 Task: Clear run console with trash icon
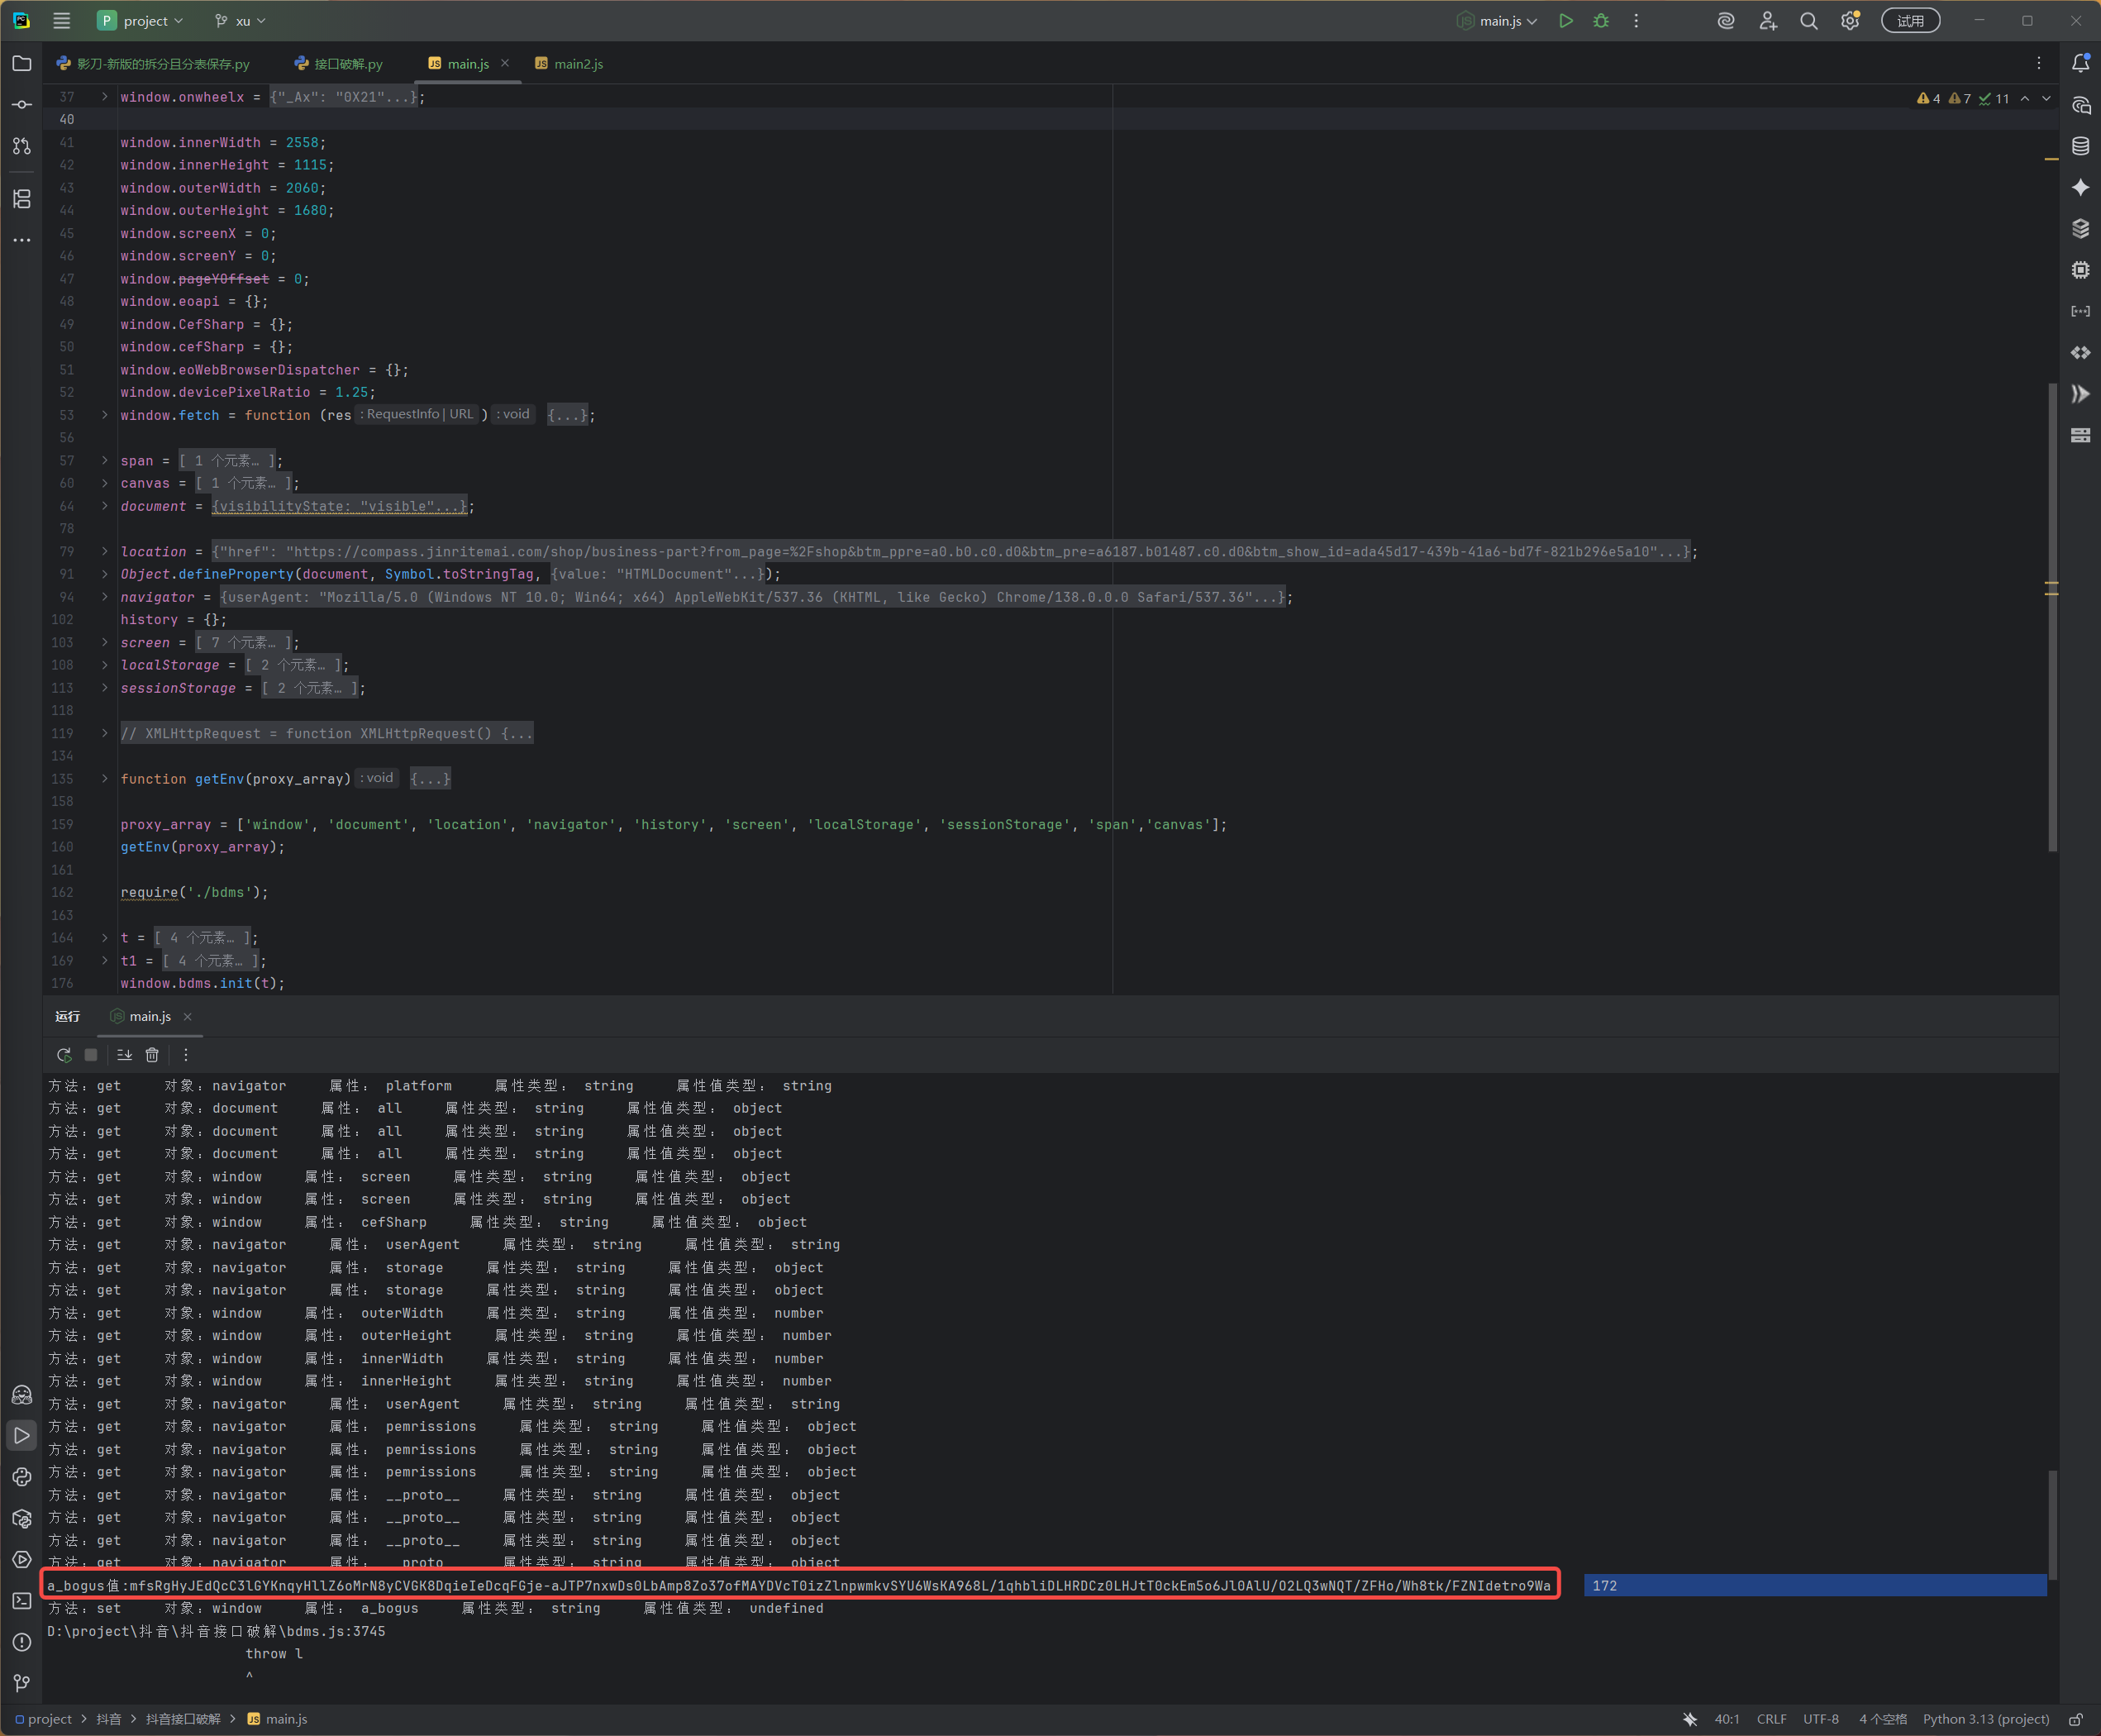click(x=152, y=1055)
